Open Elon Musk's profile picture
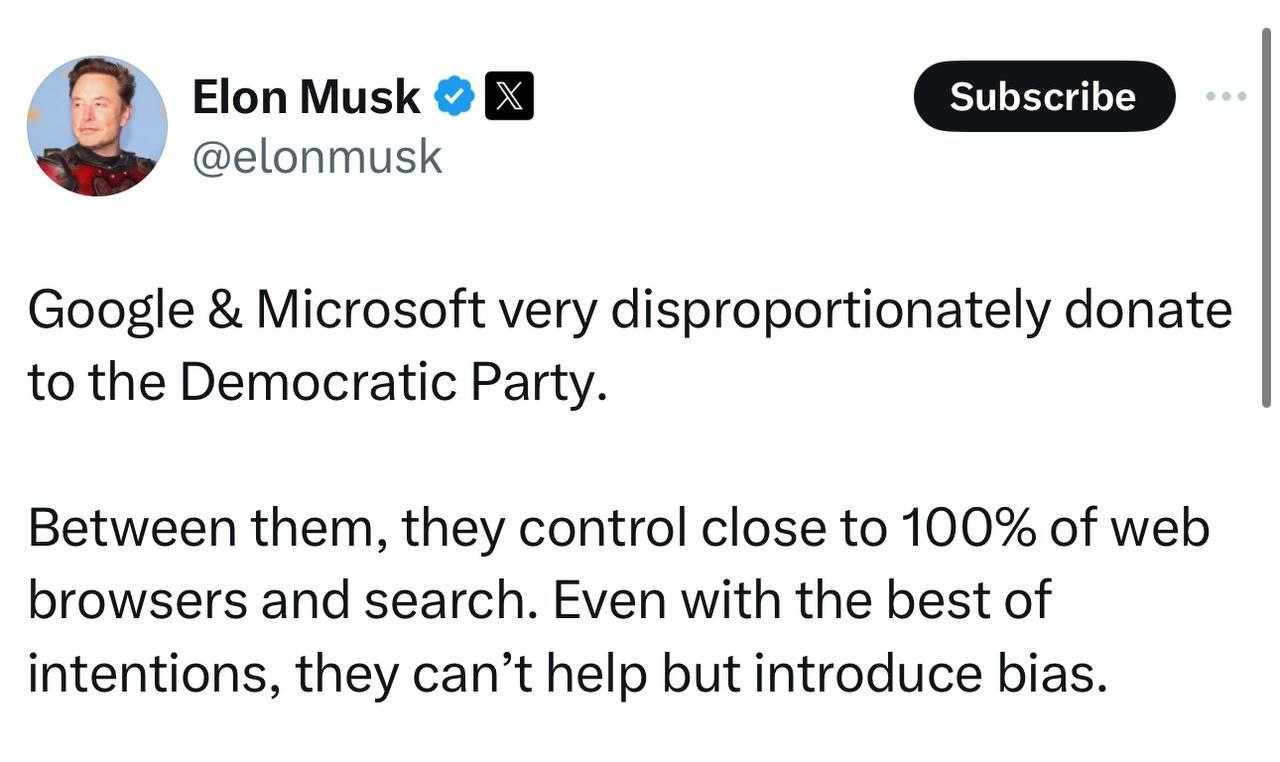Image resolution: width=1280 pixels, height=762 pixels. pyautogui.click(x=97, y=126)
